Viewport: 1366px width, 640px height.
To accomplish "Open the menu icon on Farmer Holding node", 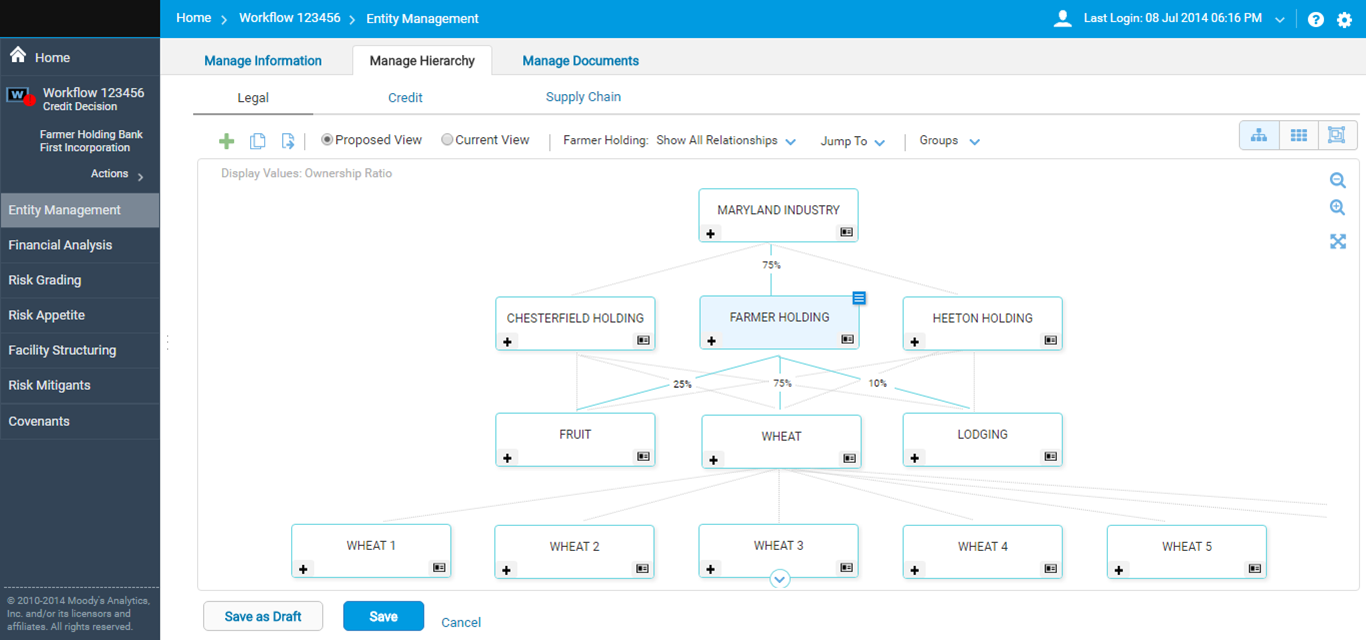I will tap(859, 298).
